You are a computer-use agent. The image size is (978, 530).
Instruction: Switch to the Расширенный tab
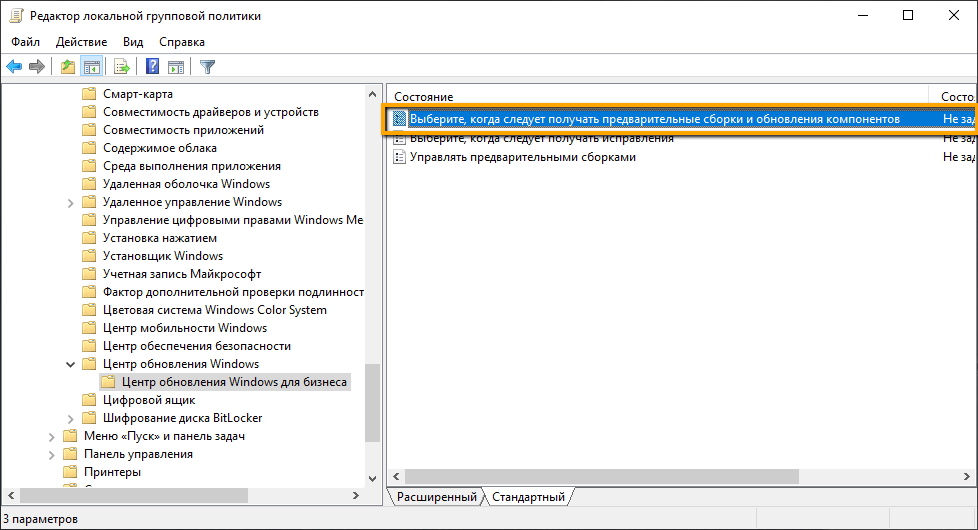pos(437,497)
